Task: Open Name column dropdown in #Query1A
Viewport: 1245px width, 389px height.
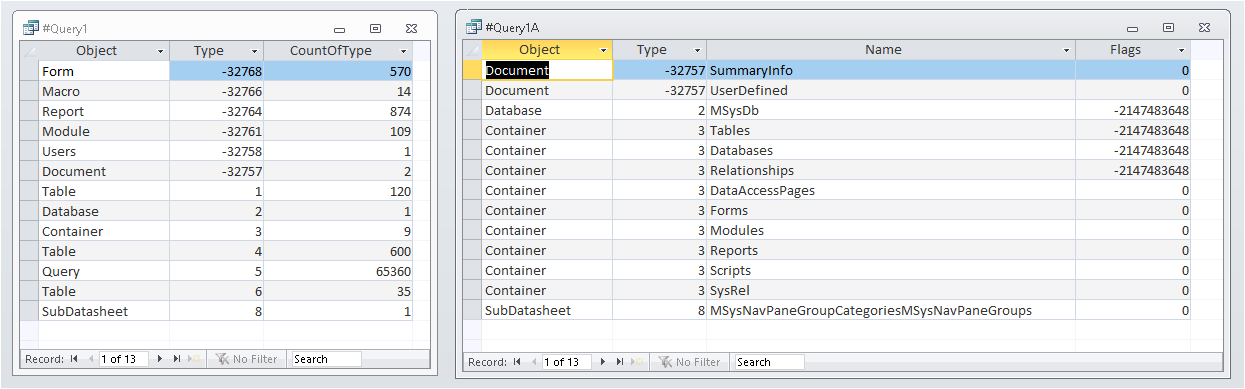Action: pos(1067,49)
